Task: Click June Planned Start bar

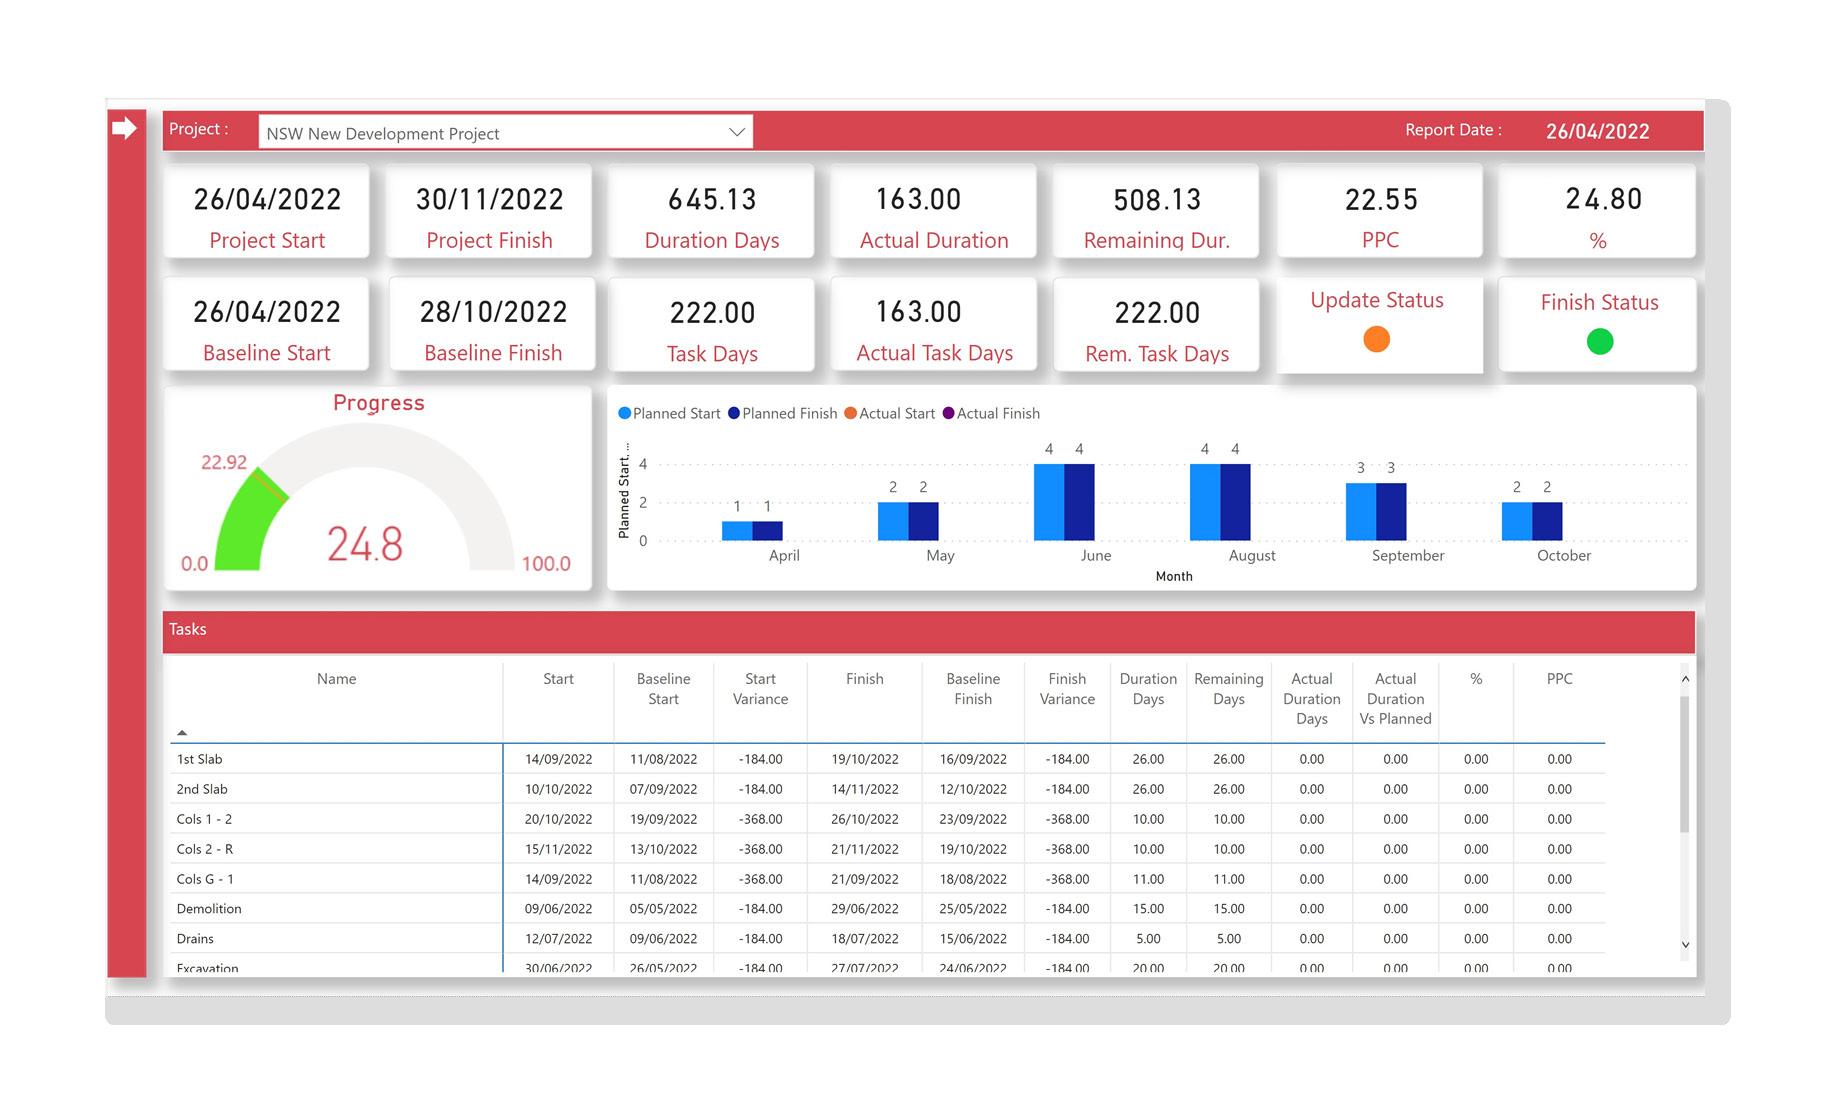Action: pos(1049,502)
